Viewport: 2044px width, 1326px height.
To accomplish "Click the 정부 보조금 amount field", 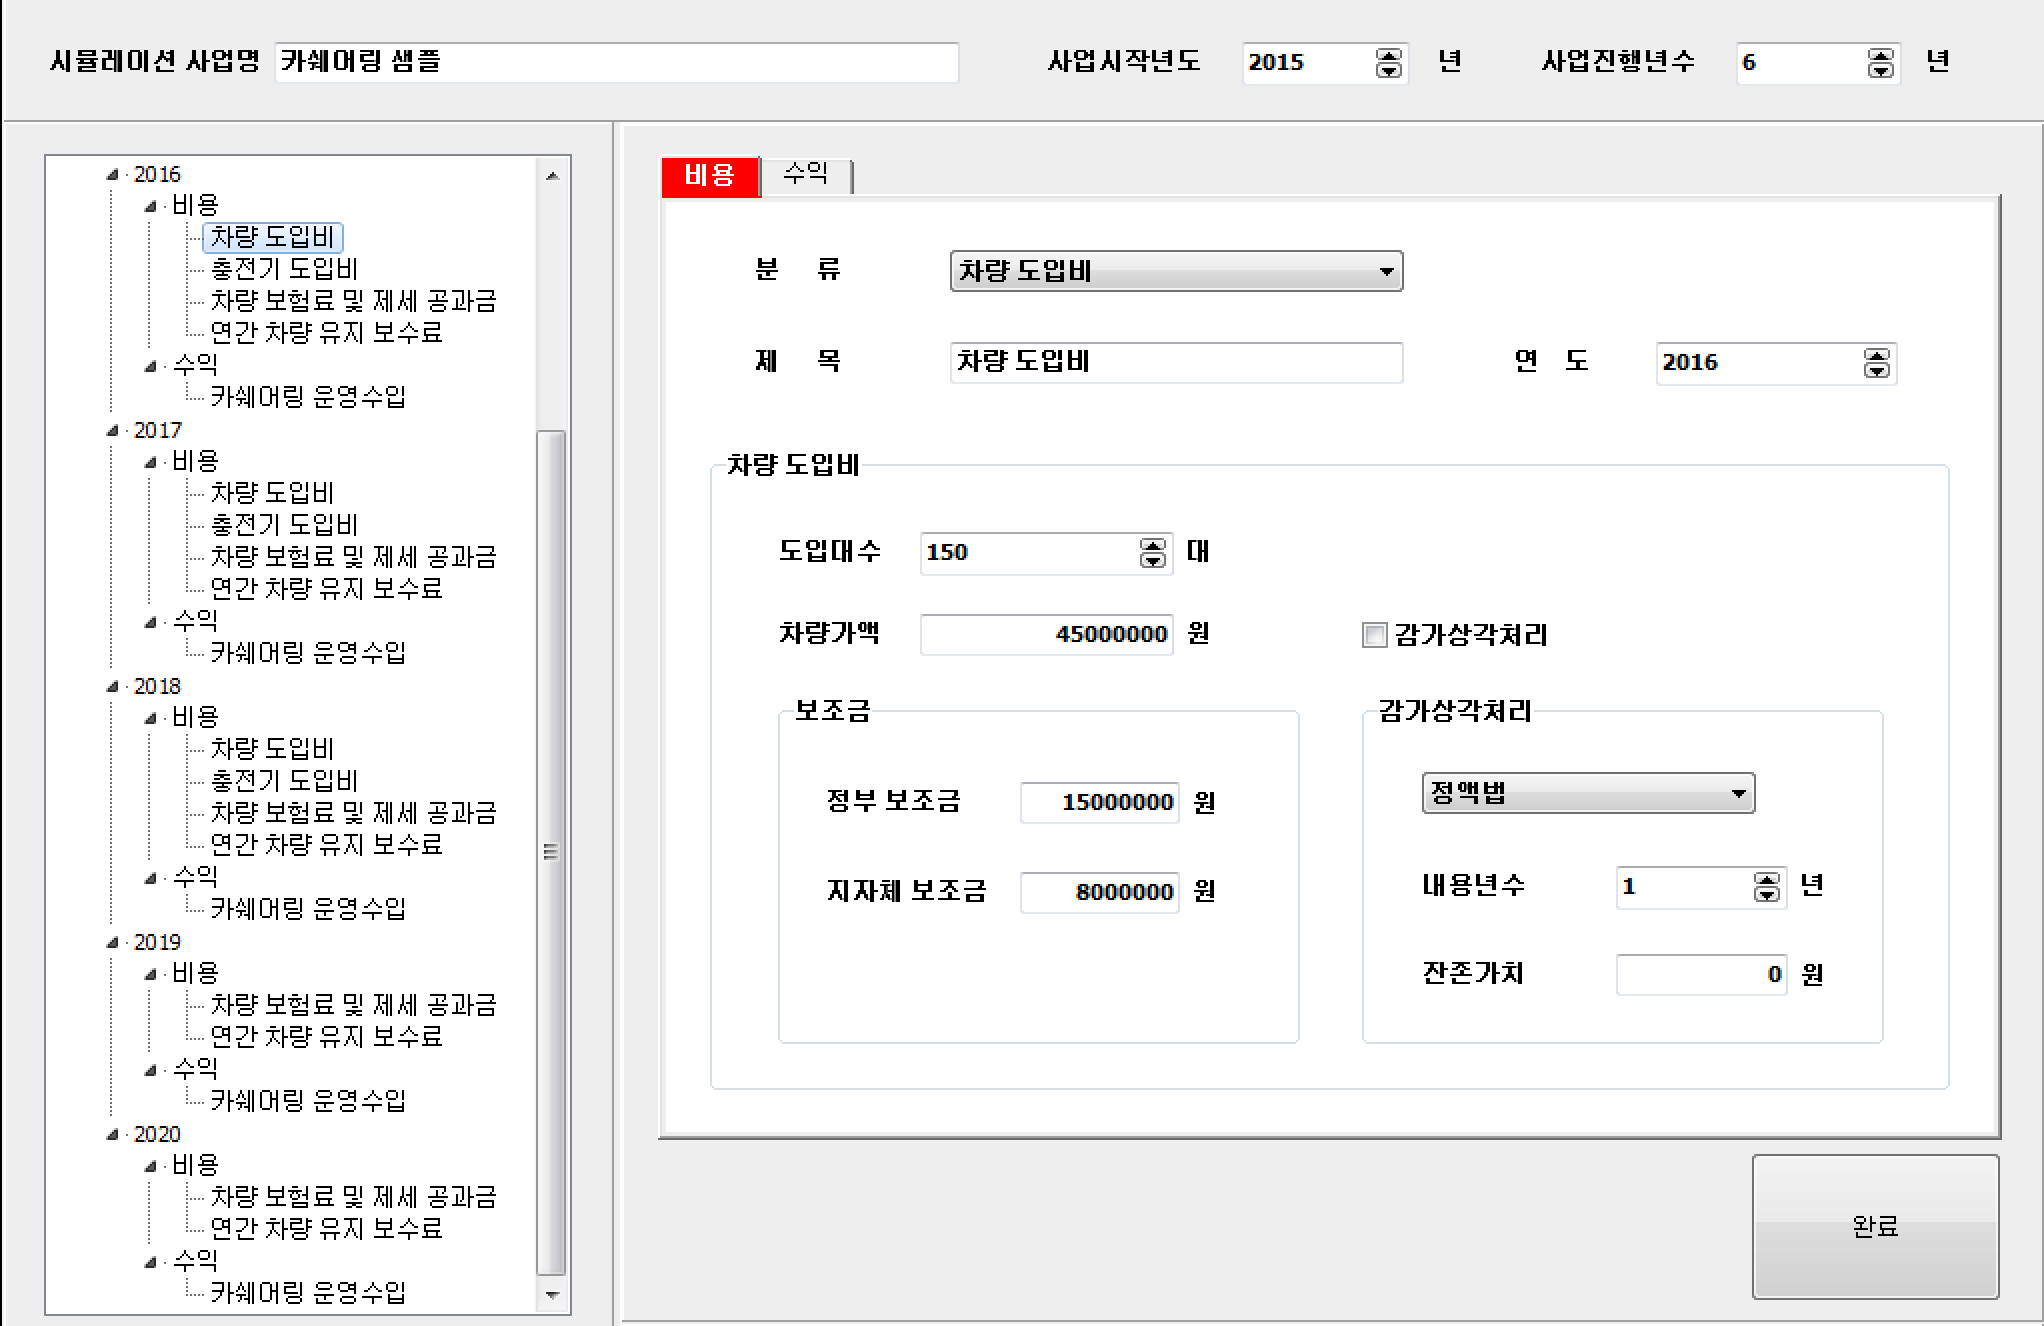I will (x=1098, y=802).
